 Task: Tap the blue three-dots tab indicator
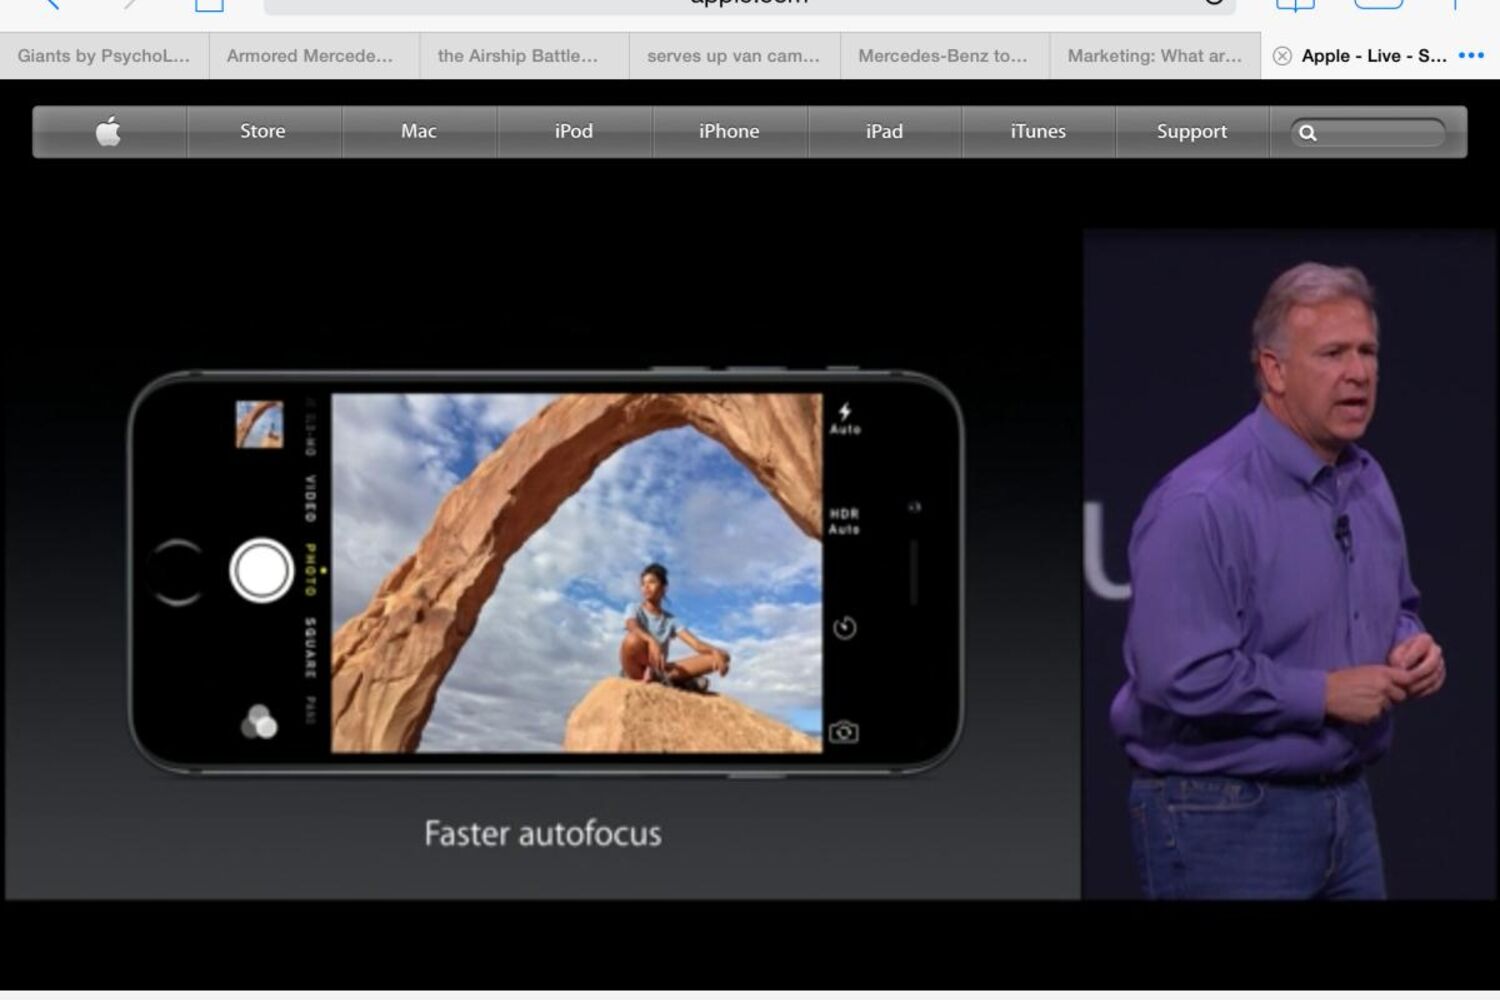tap(1471, 56)
